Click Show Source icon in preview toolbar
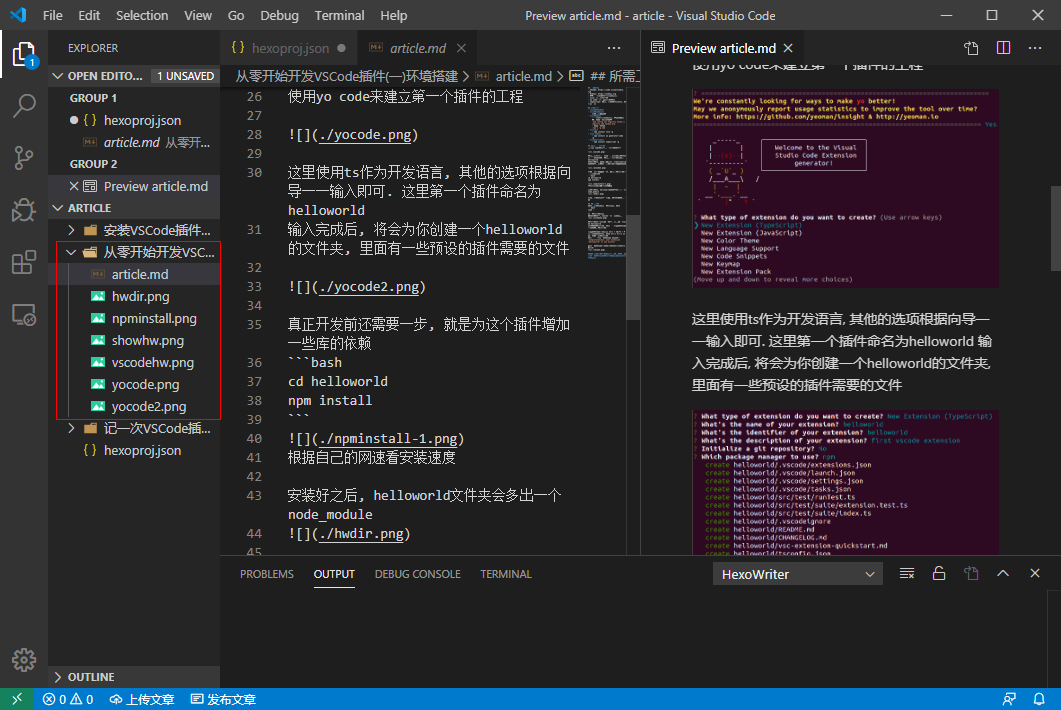This screenshot has width=1061, height=710. (971, 48)
